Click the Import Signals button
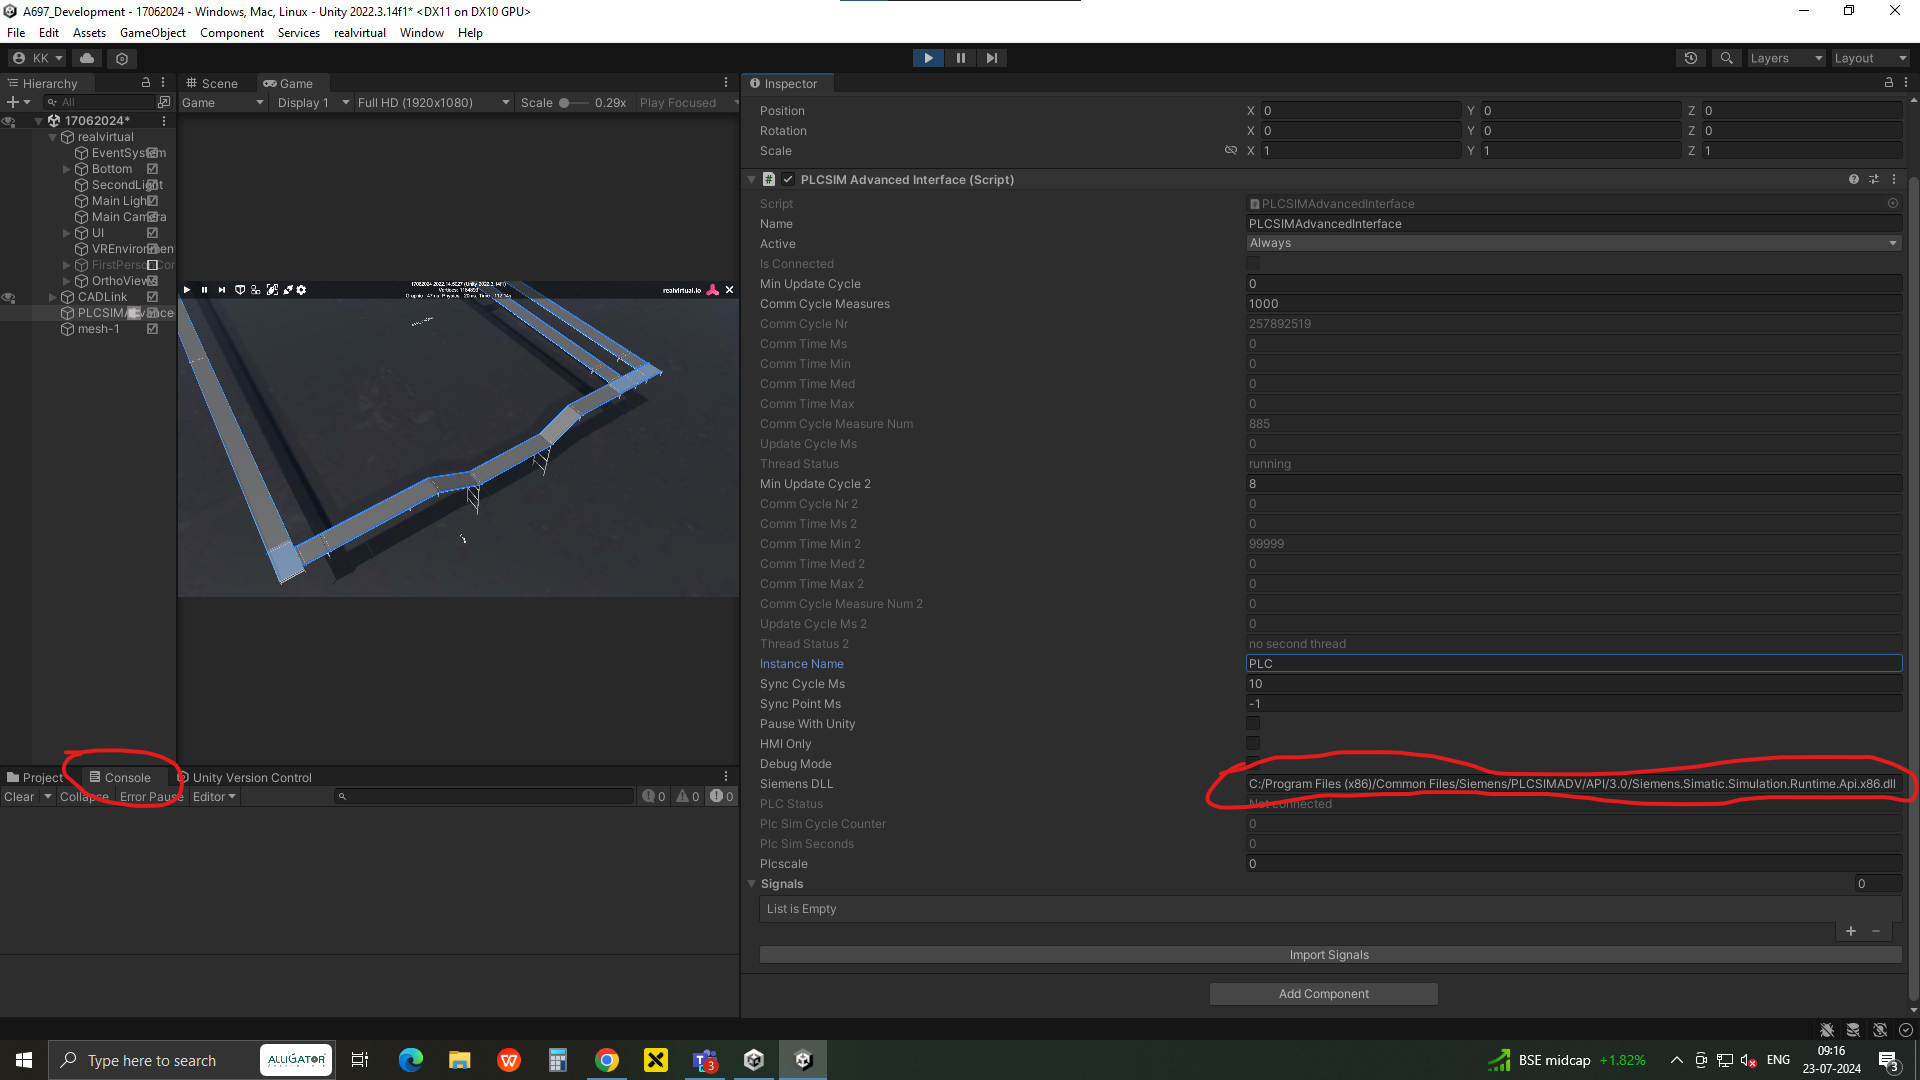1920x1080 pixels. click(x=1330, y=954)
